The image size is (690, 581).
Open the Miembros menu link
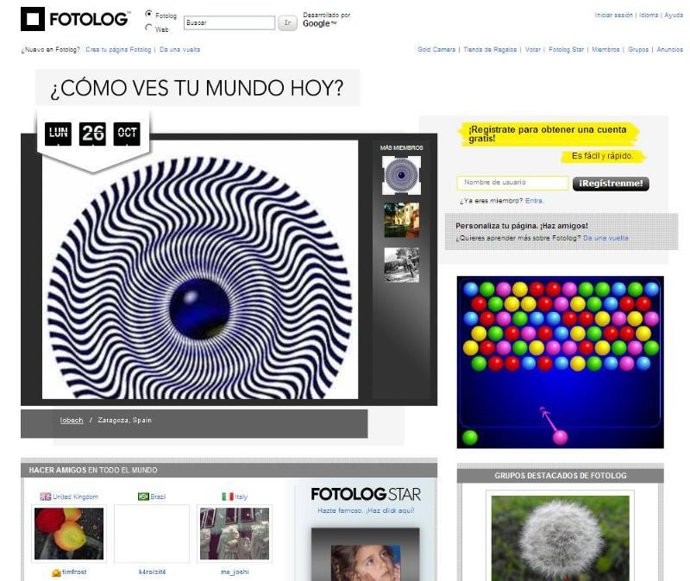(x=605, y=49)
